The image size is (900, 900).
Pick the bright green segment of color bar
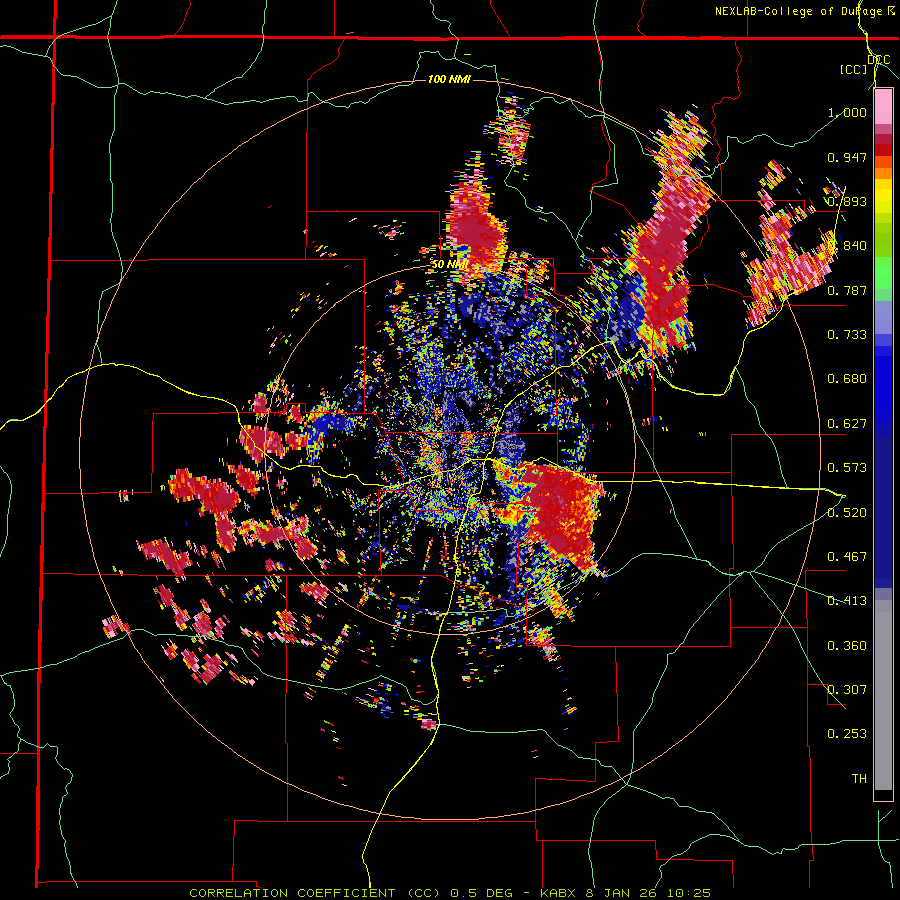(883, 271)
